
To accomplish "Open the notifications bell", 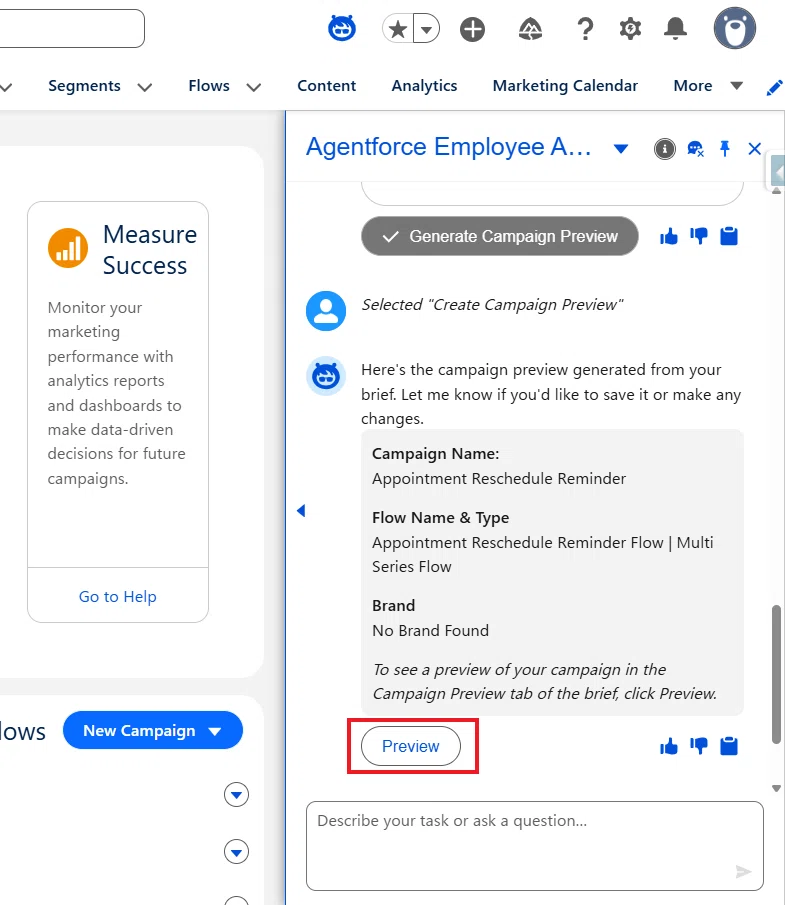I will 675,28.
